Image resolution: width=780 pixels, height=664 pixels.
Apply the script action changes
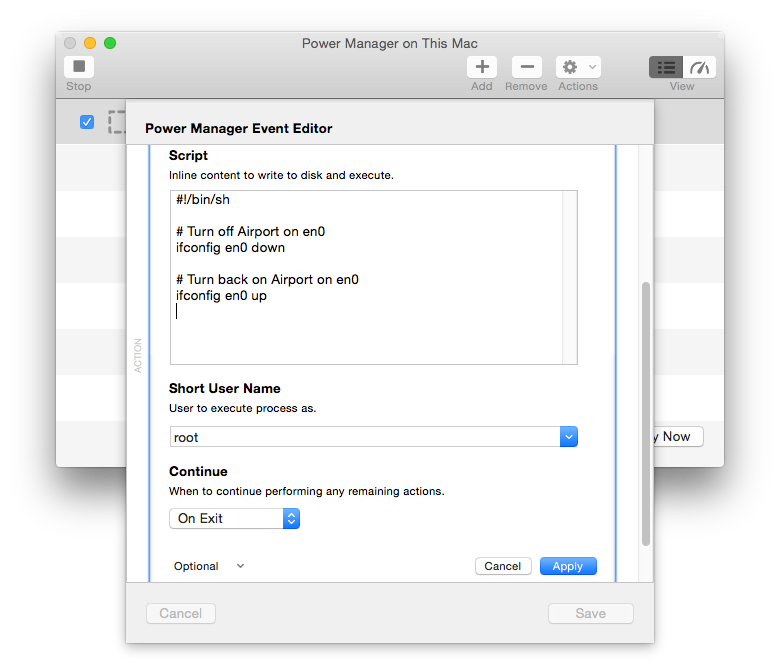568,566
